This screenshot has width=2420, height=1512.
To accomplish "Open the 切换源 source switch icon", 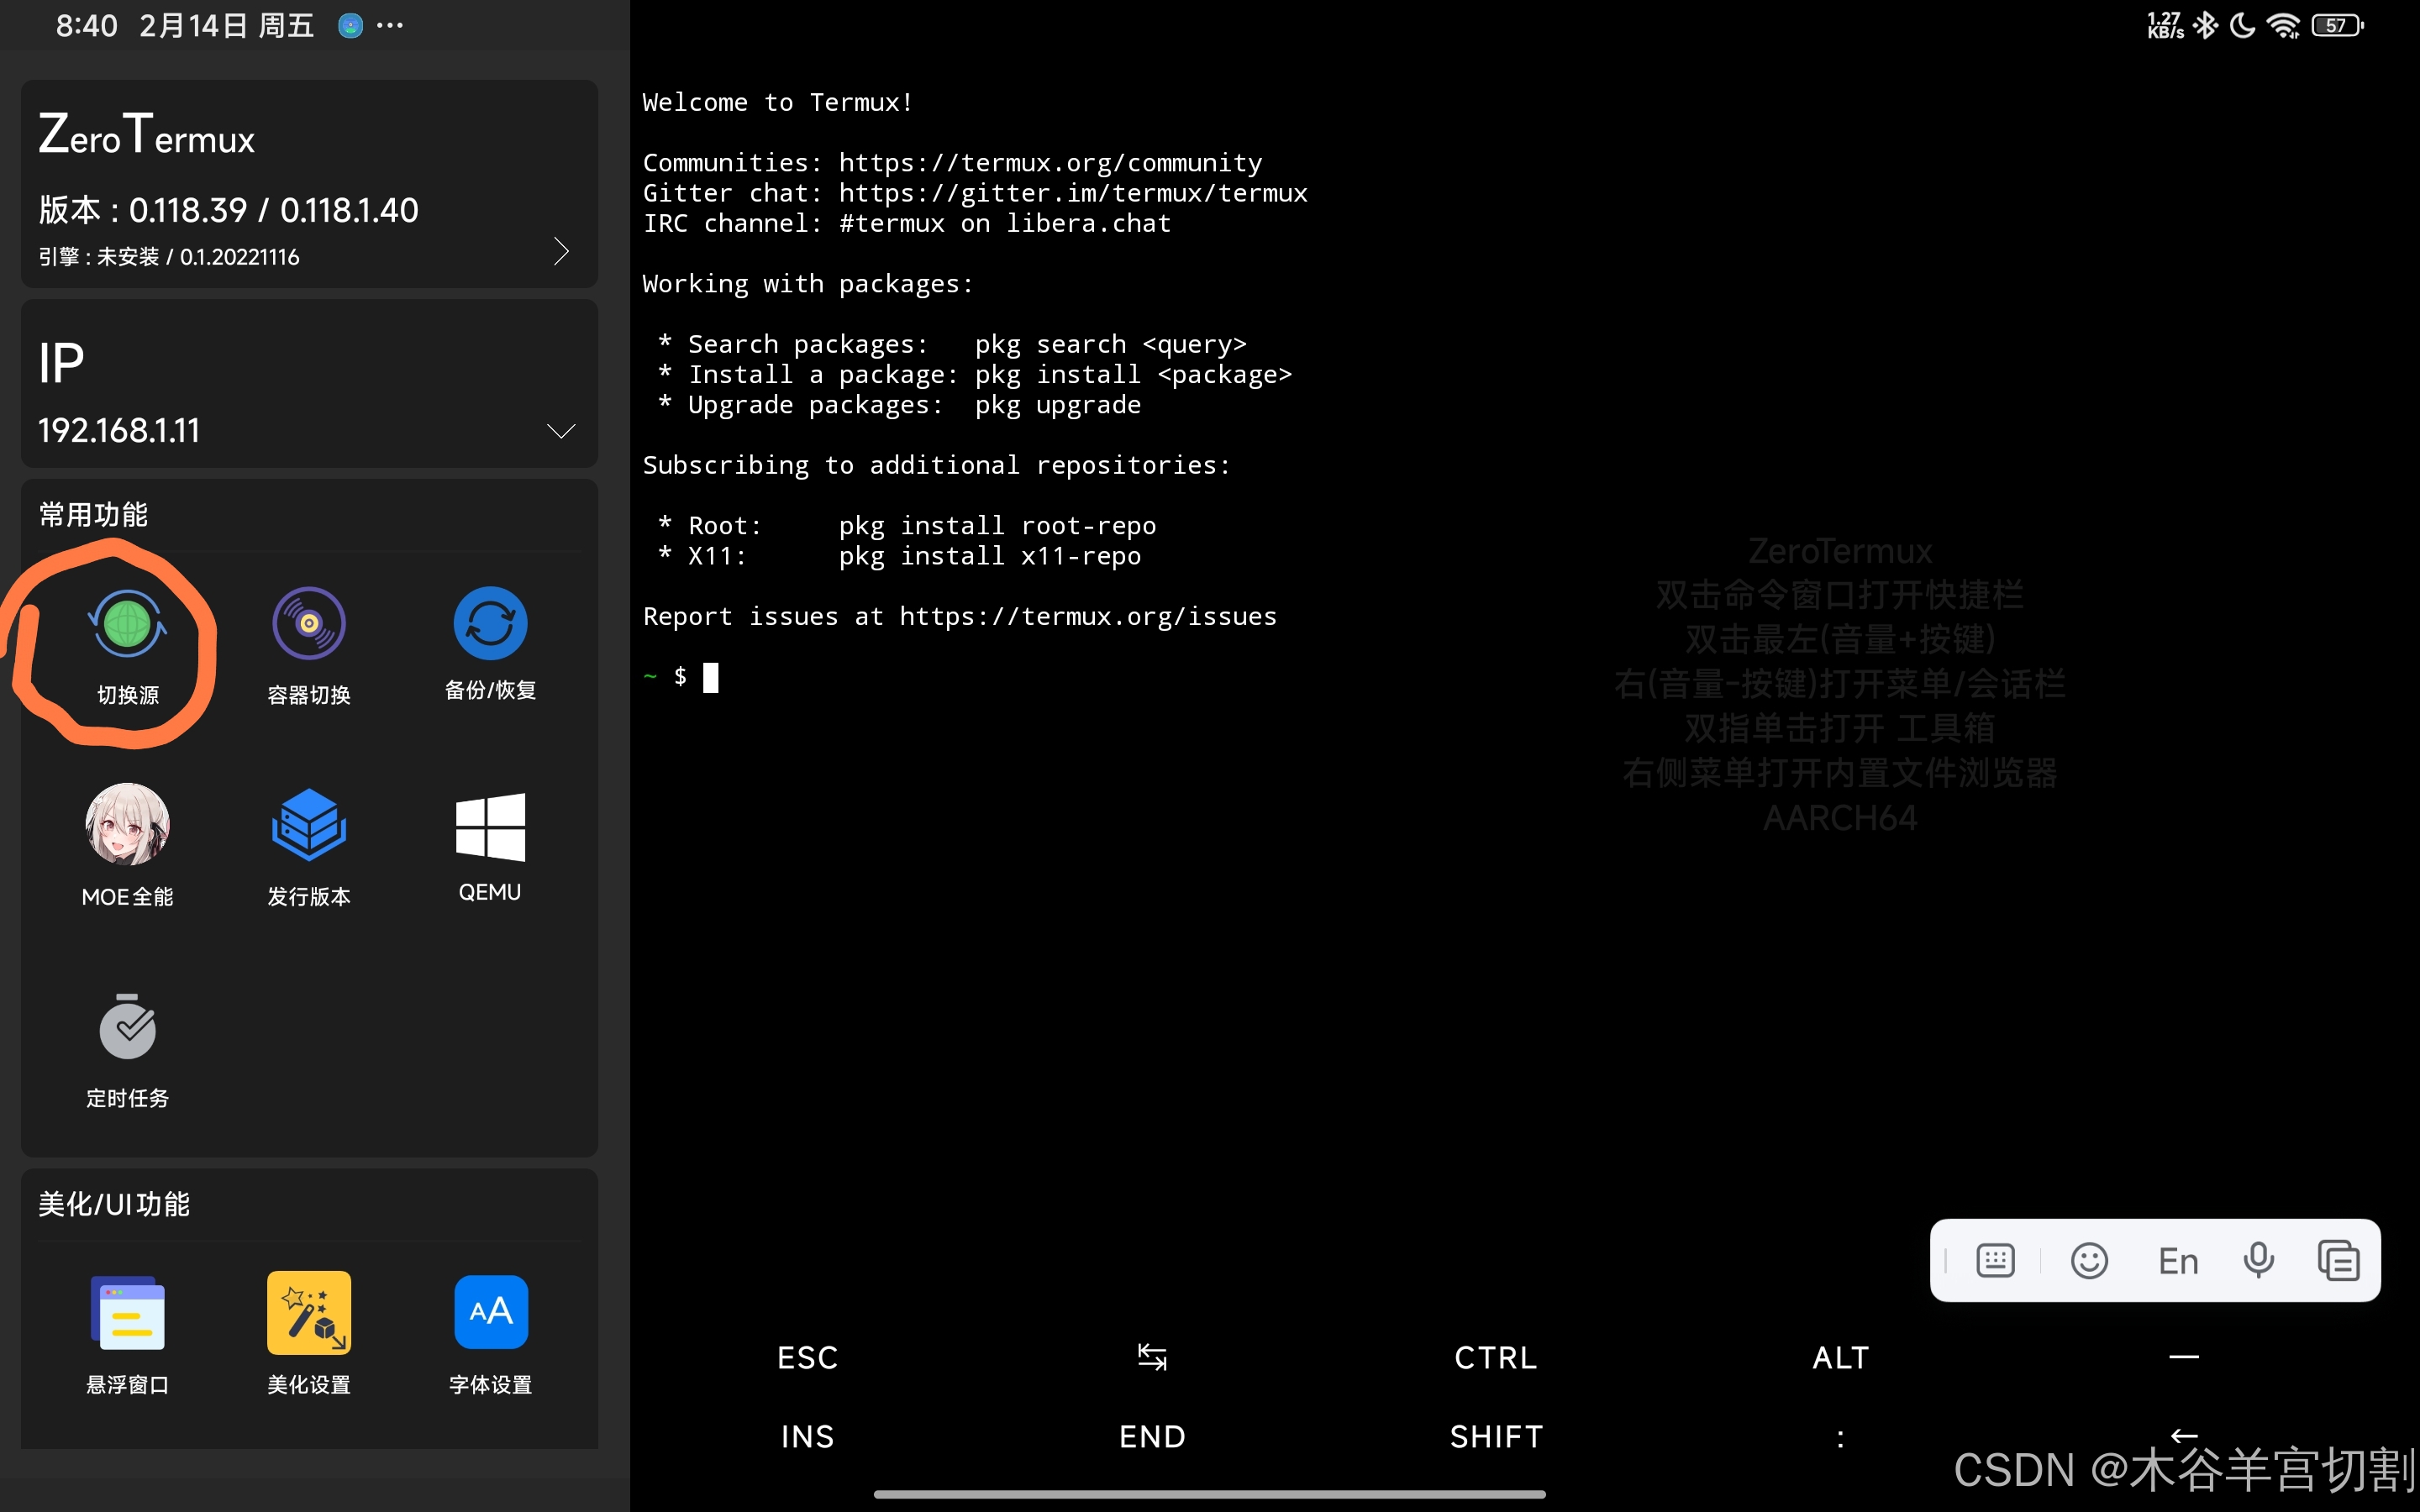I will coord(127,625).
